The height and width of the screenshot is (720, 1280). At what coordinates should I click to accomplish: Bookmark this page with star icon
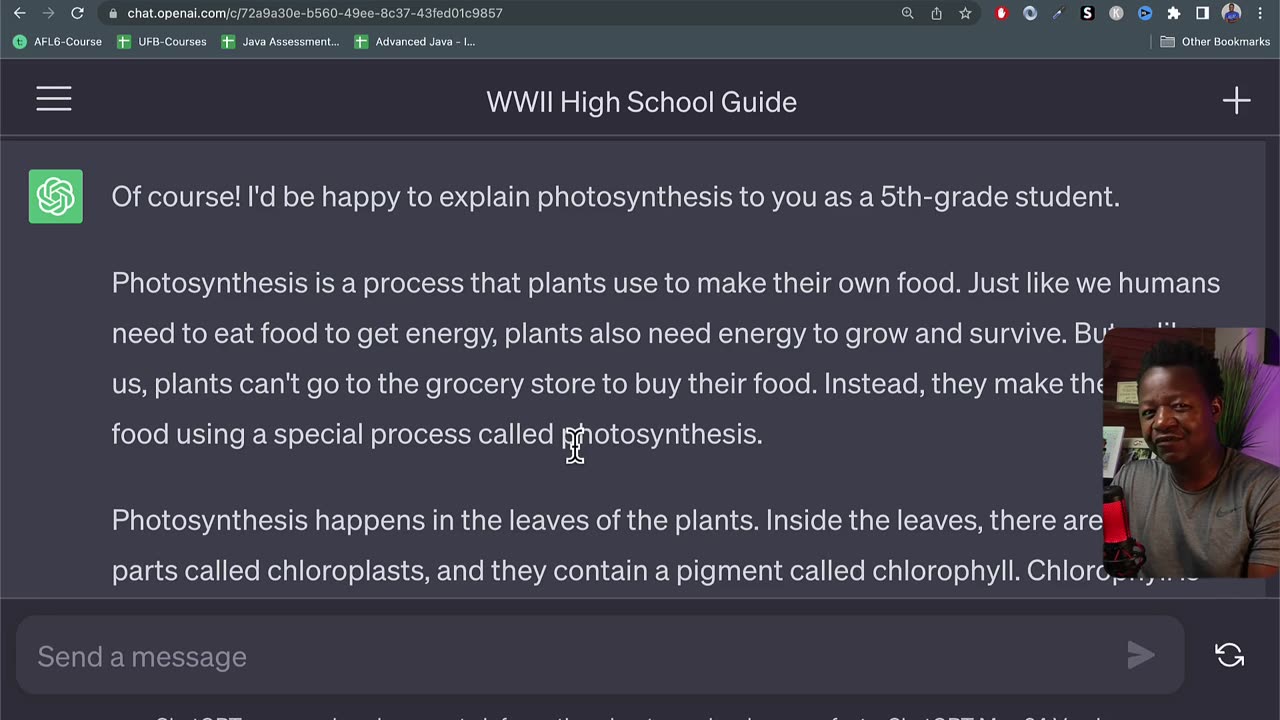pos(965,13)
